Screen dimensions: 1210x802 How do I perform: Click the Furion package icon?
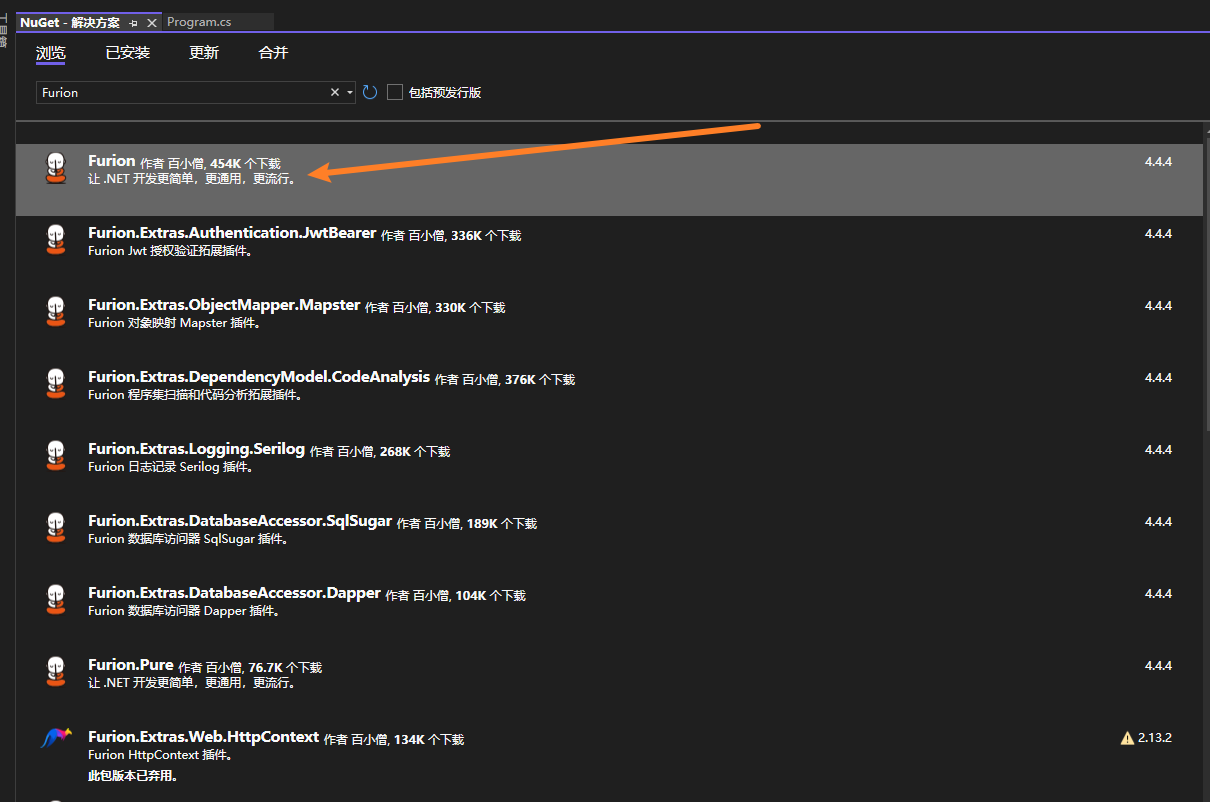56,168
